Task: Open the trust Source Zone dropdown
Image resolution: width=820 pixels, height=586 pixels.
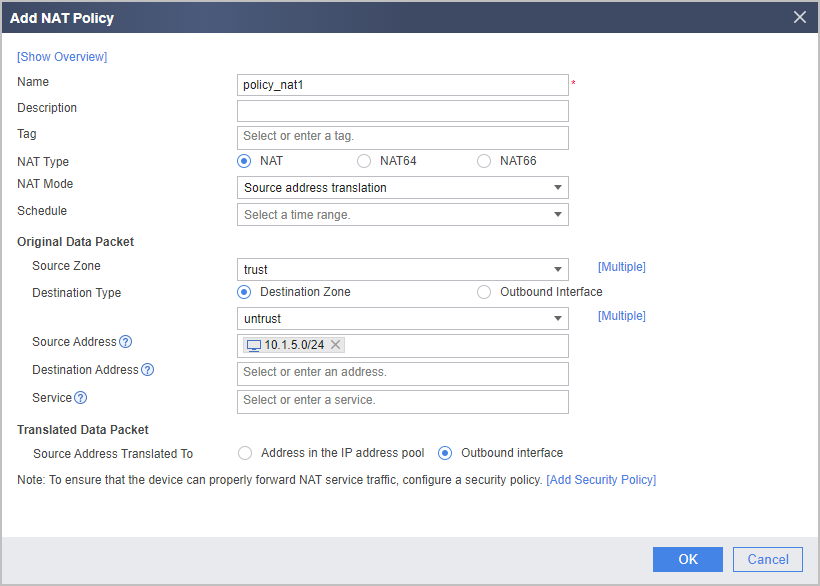Action: [x=403, y=270]
